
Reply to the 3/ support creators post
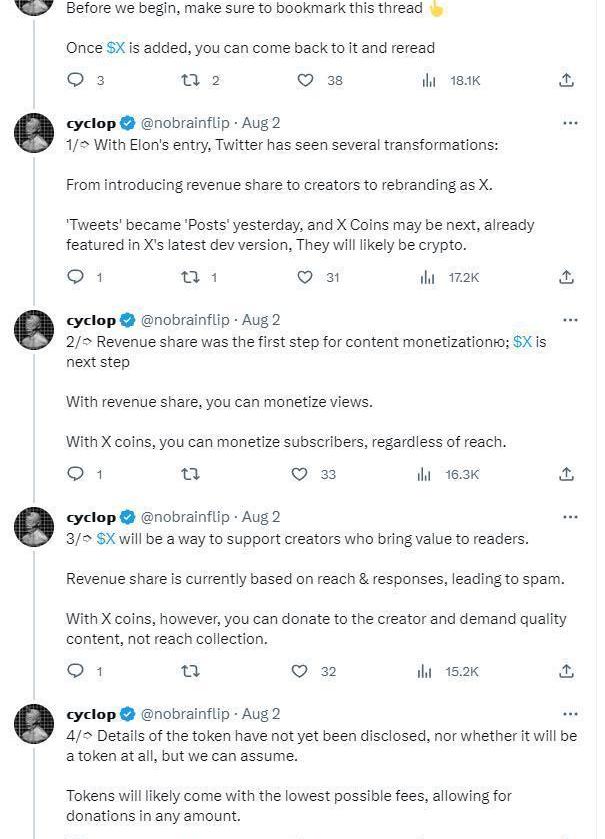(76, 671)
